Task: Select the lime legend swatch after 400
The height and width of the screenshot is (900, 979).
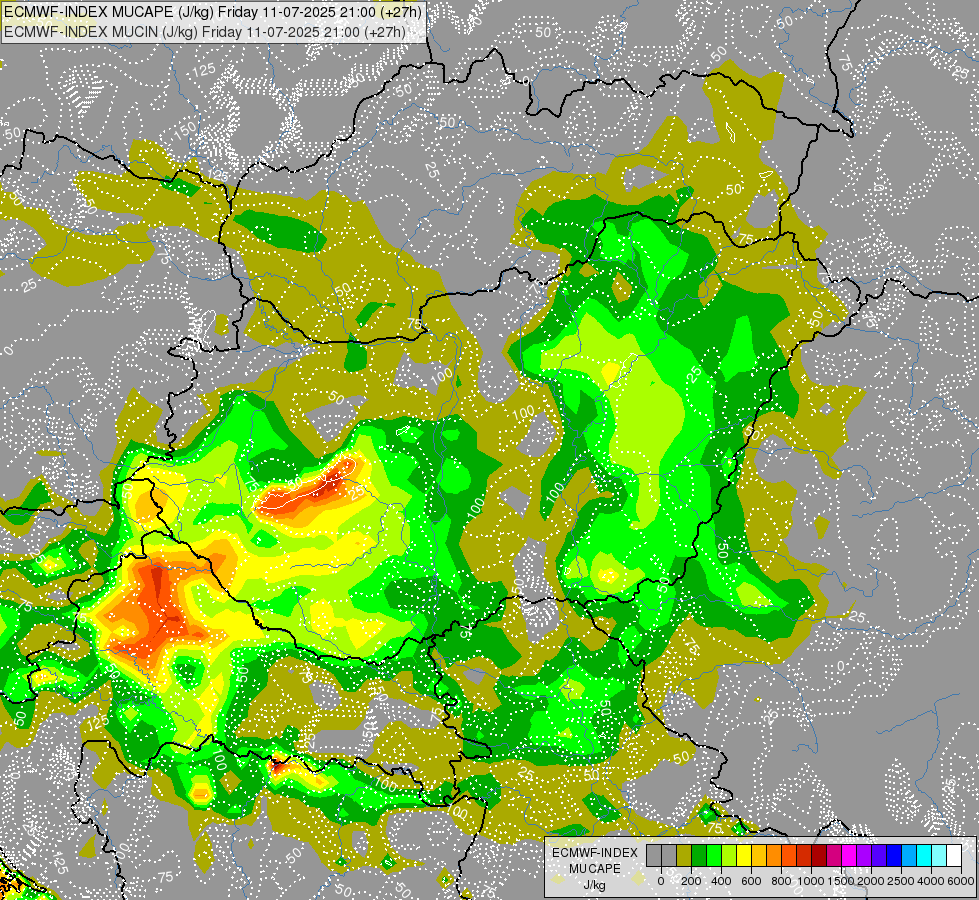Action: pos(729,856)
